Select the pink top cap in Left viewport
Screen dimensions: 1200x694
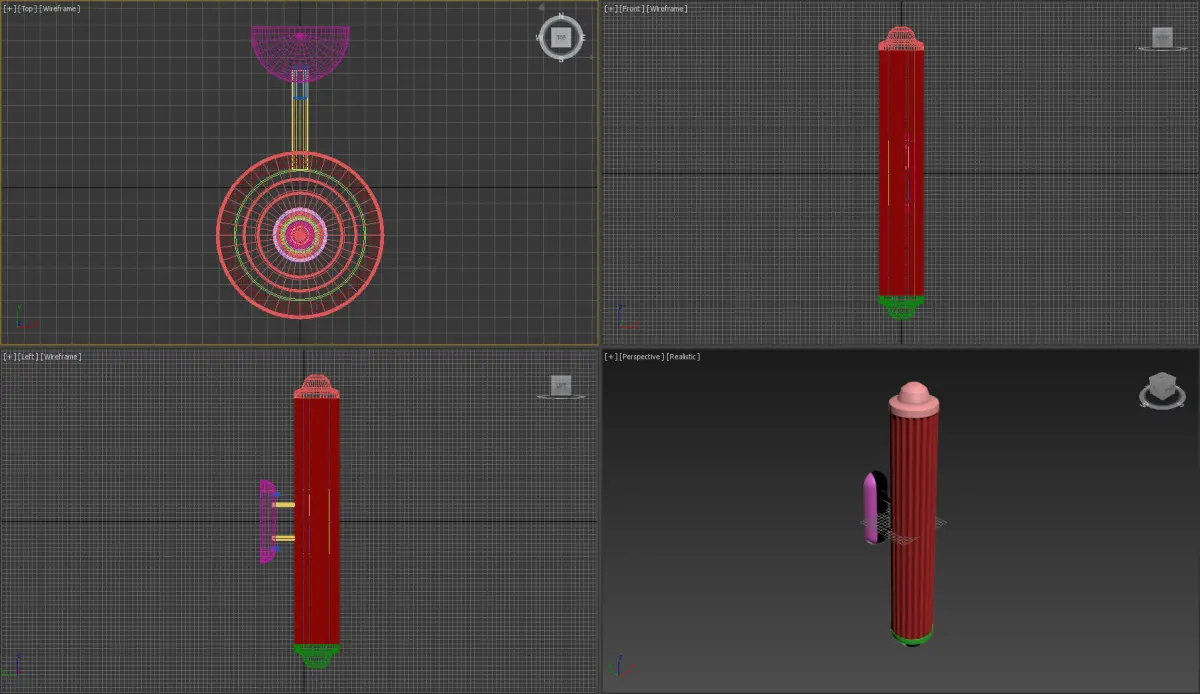(x=317, y=386)
